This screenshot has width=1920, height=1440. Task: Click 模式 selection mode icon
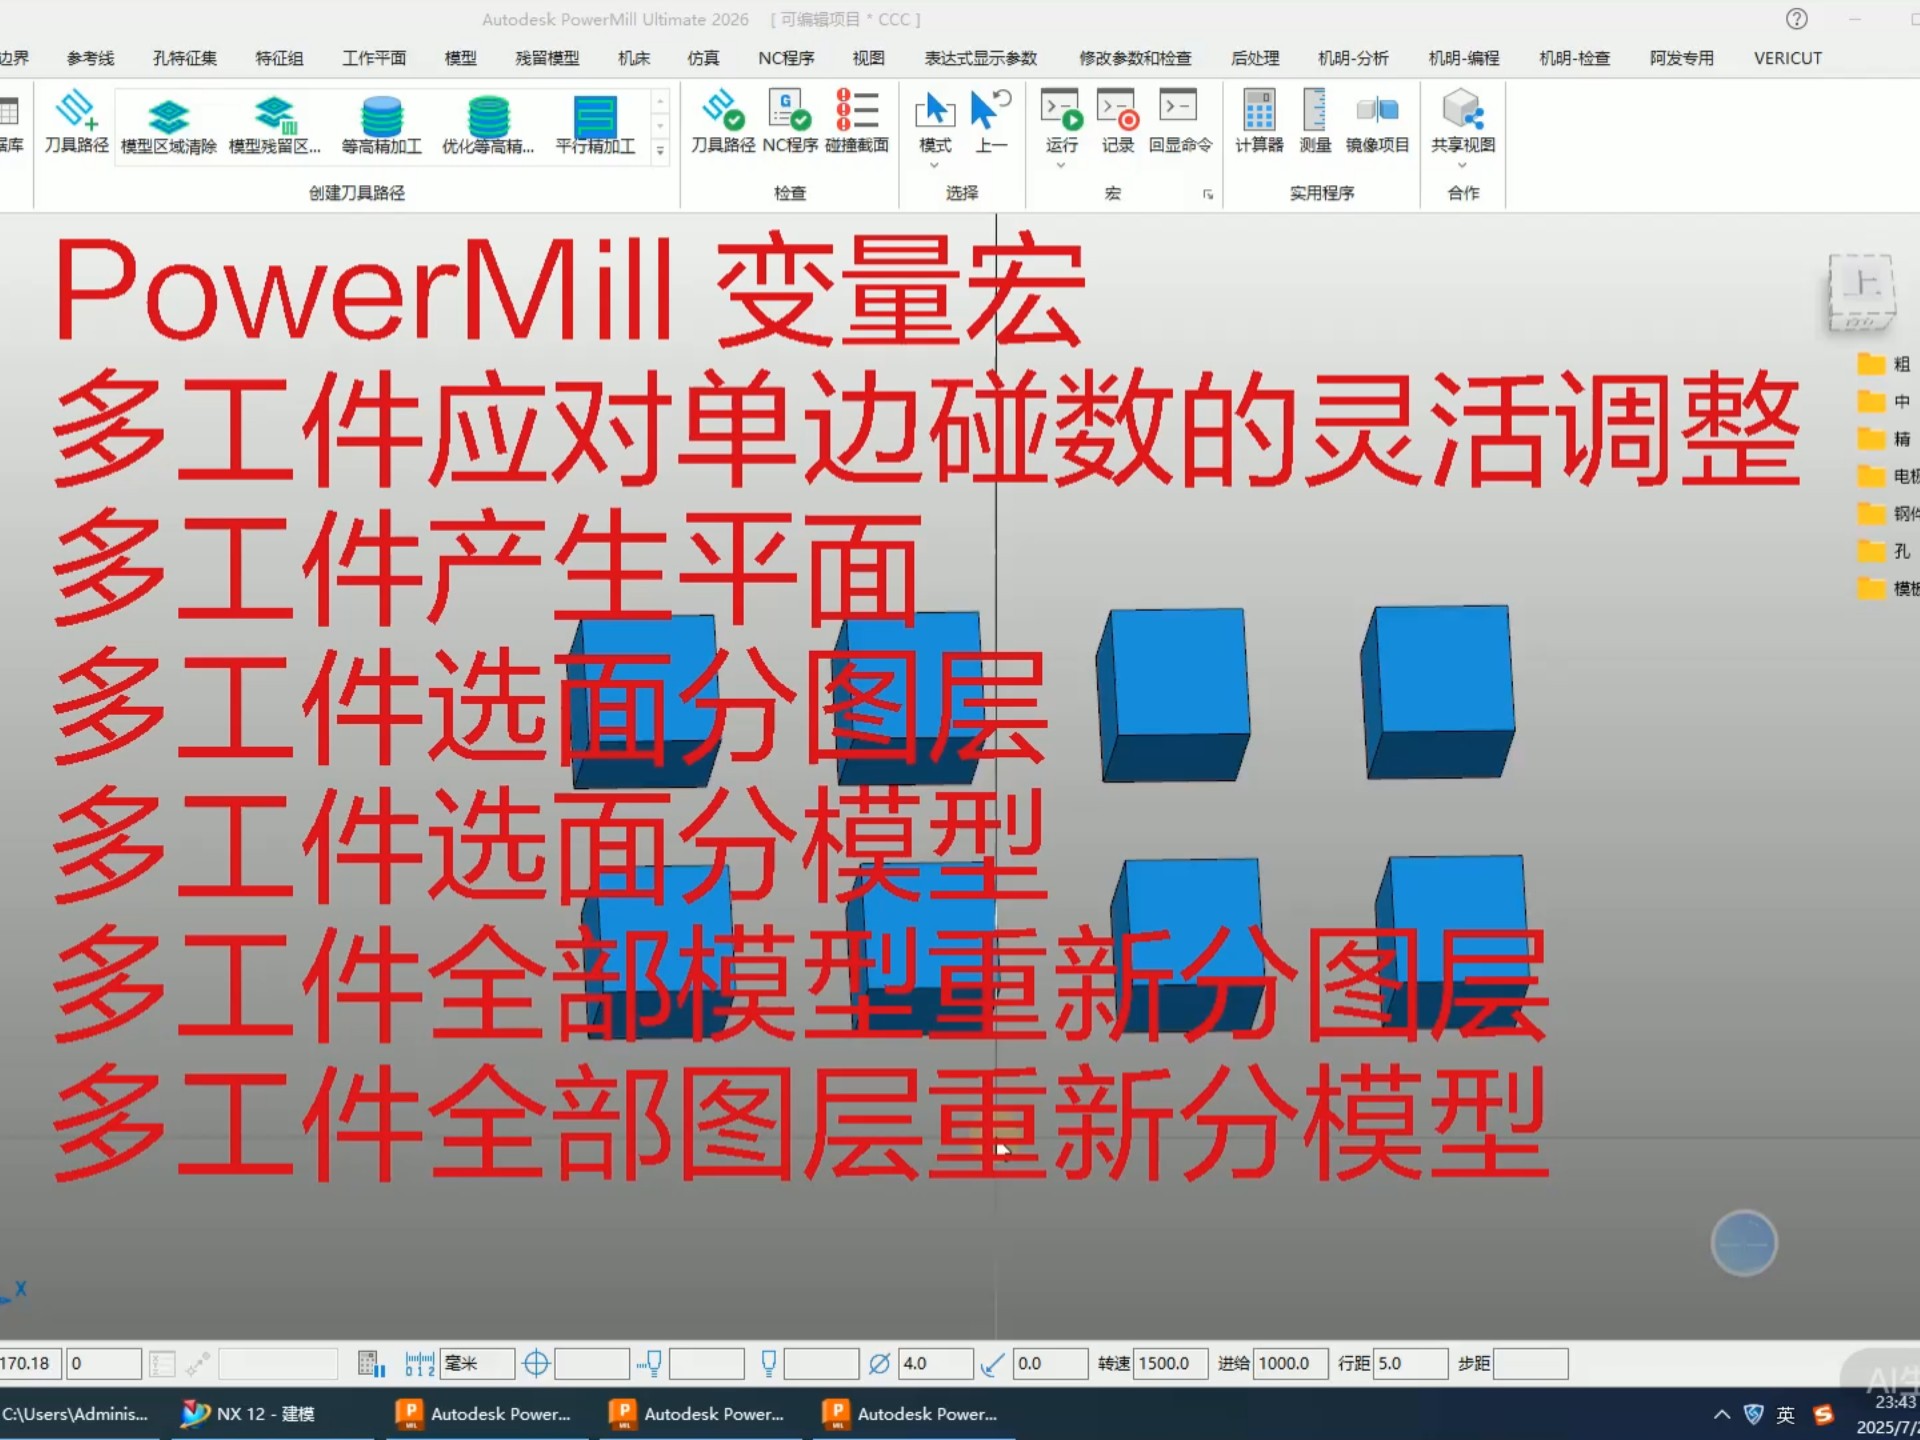click(935, 110)
